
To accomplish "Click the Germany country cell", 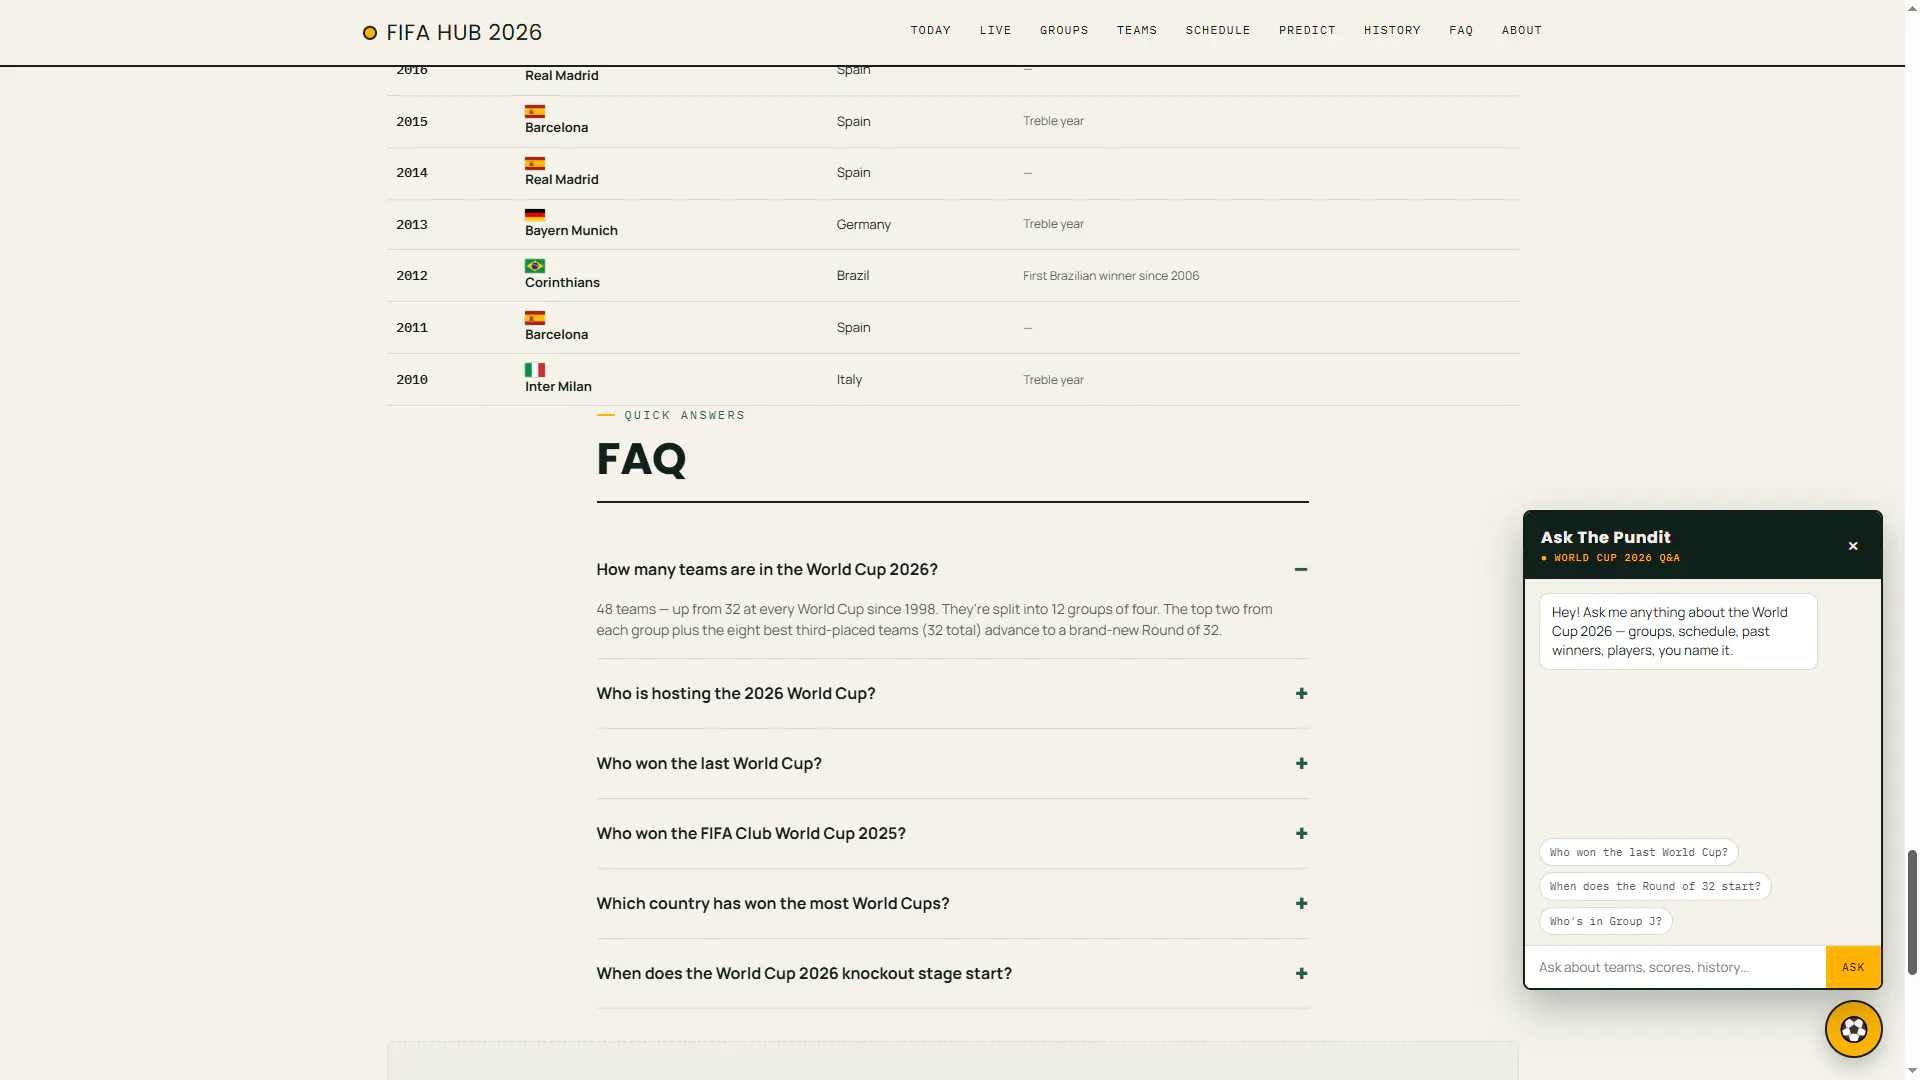I will click(864, 225).
